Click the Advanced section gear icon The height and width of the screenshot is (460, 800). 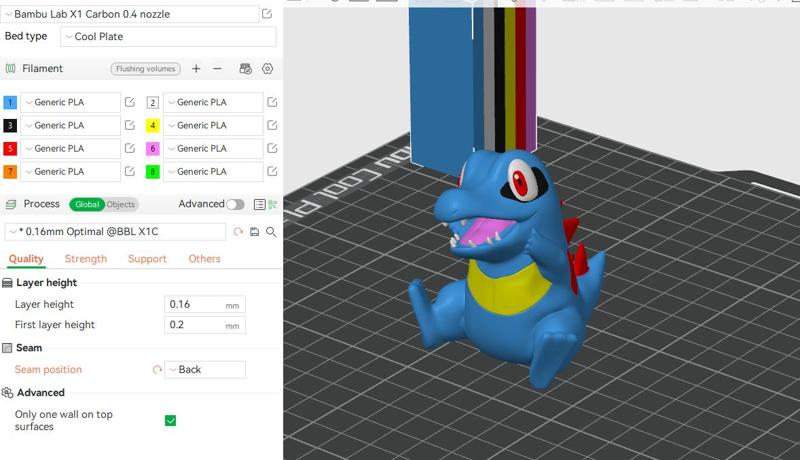tap(7, 393)
